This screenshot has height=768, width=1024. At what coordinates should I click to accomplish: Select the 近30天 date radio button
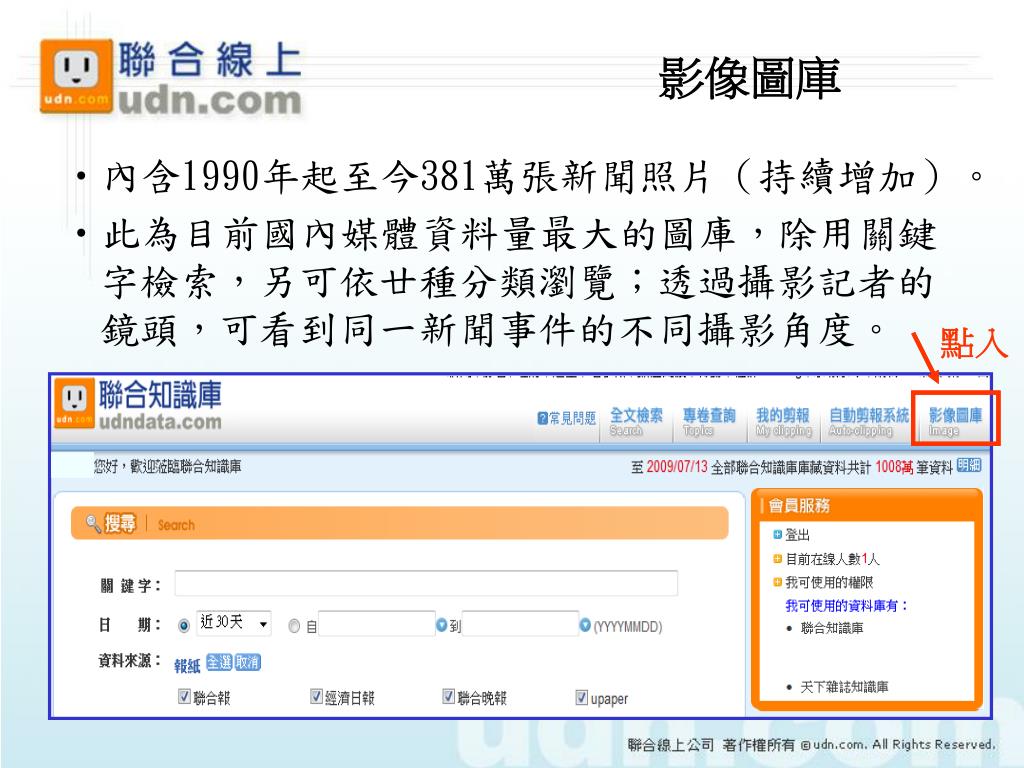pos(184,626)
